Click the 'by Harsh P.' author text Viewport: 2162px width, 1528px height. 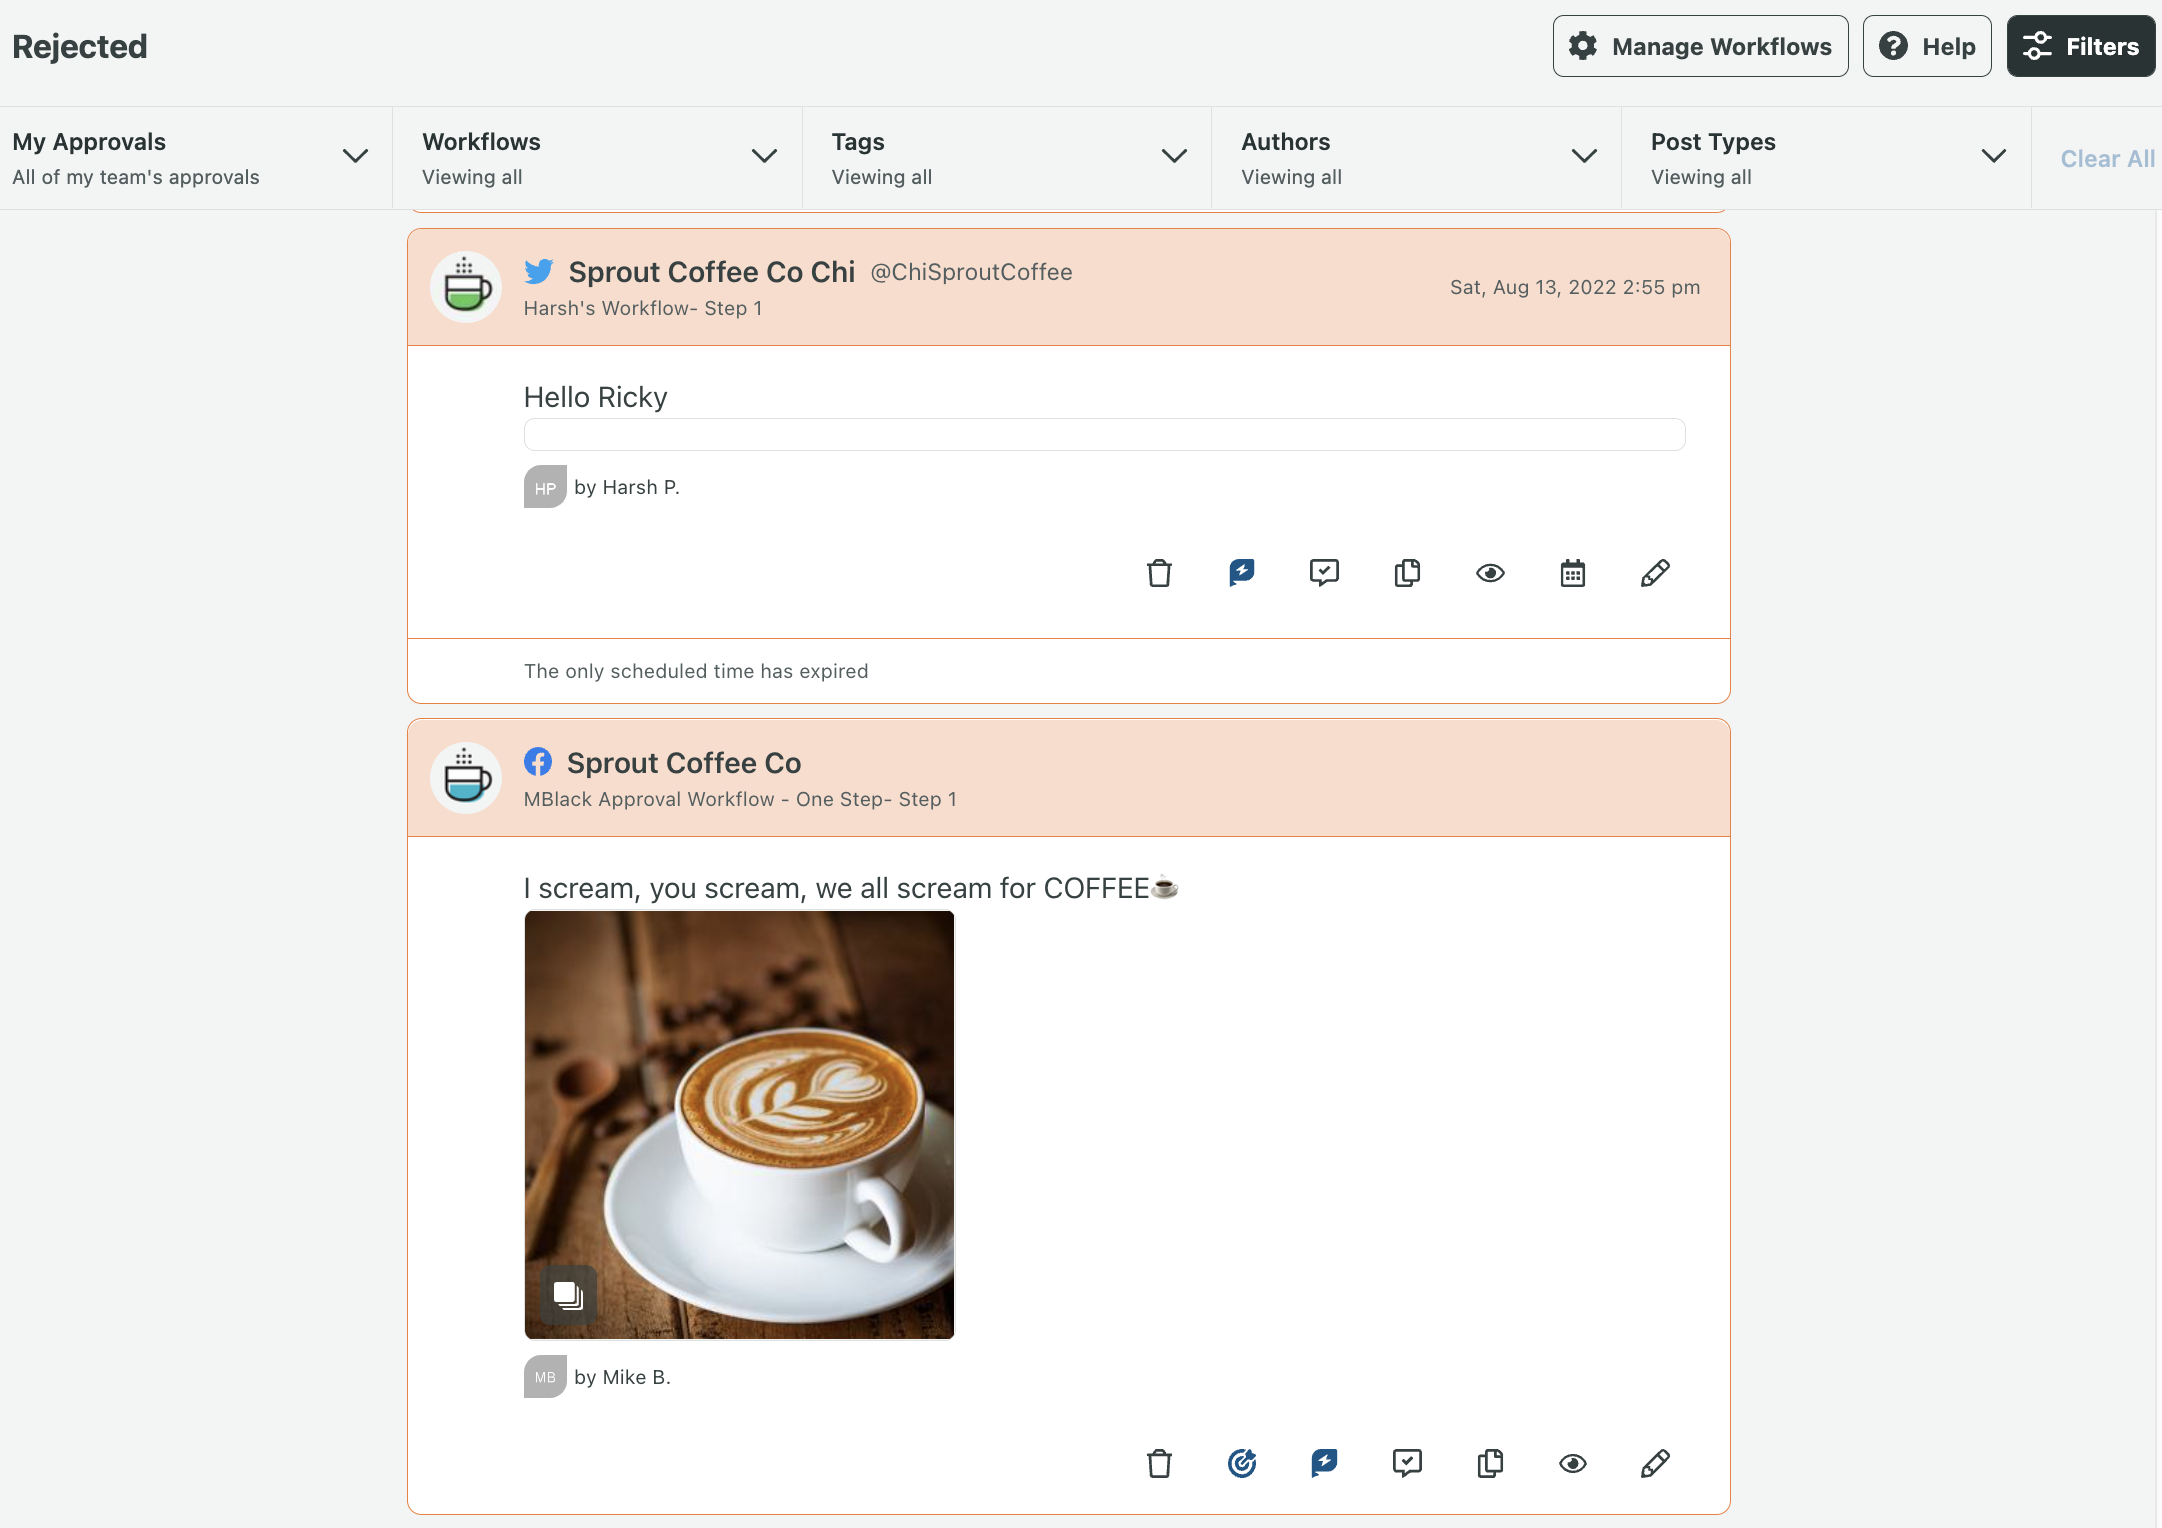point(627,487)
